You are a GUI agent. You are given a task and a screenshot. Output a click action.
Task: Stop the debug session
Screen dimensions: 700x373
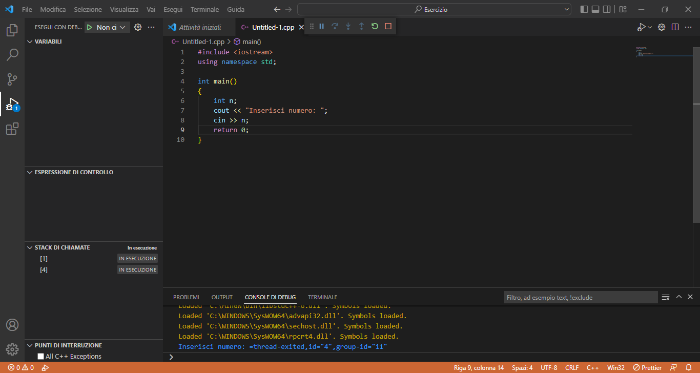tap(388, 27)
